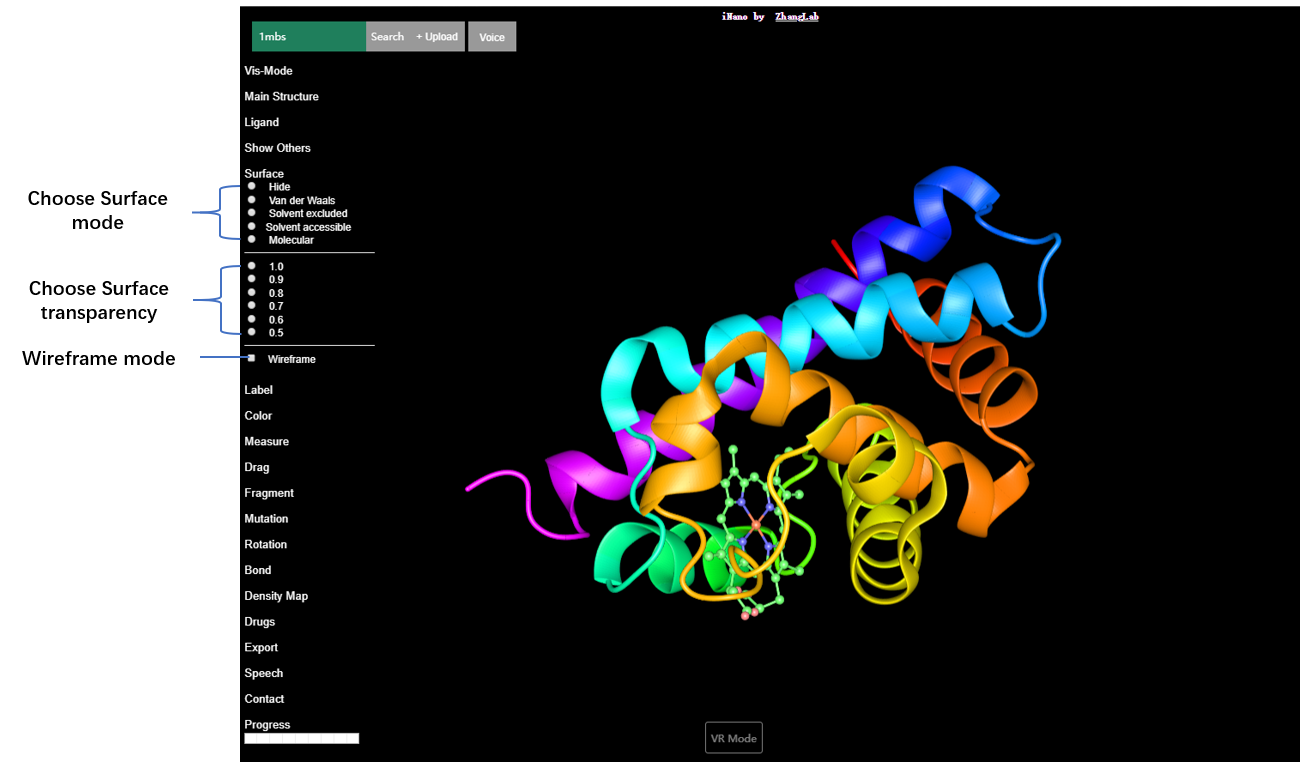Expand the Vis-Mode menu

tap(268, 71)
